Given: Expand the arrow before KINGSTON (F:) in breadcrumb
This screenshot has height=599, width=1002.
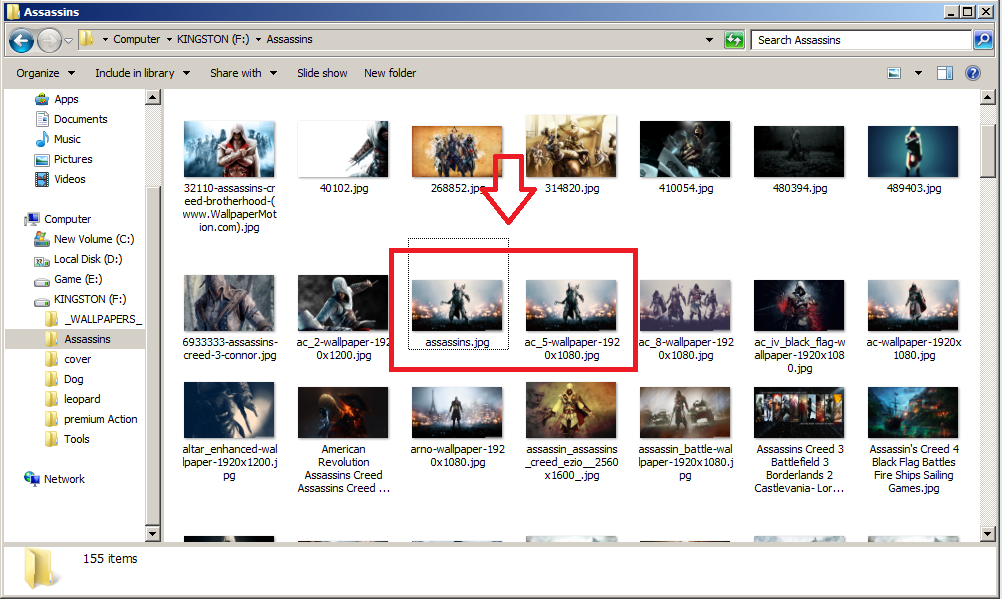Looking at the screenshot, I should [x=169, y=40].
